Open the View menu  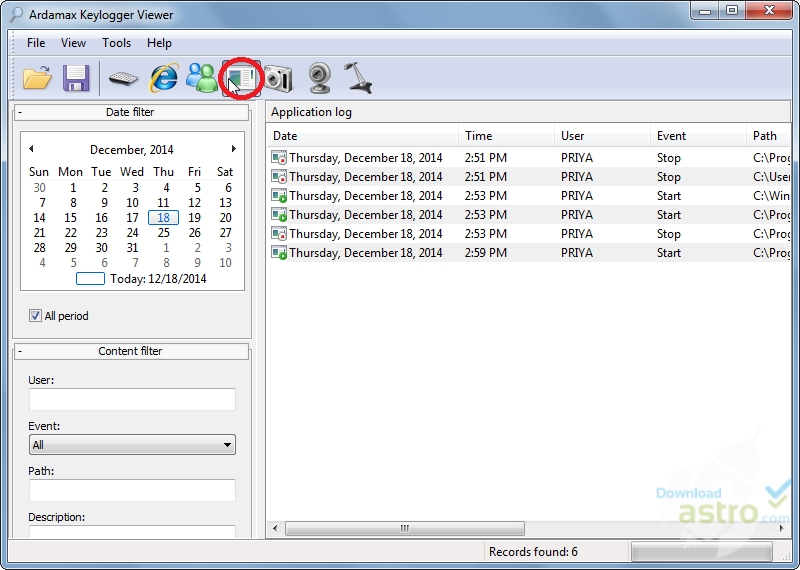click(x=73, y=43)
